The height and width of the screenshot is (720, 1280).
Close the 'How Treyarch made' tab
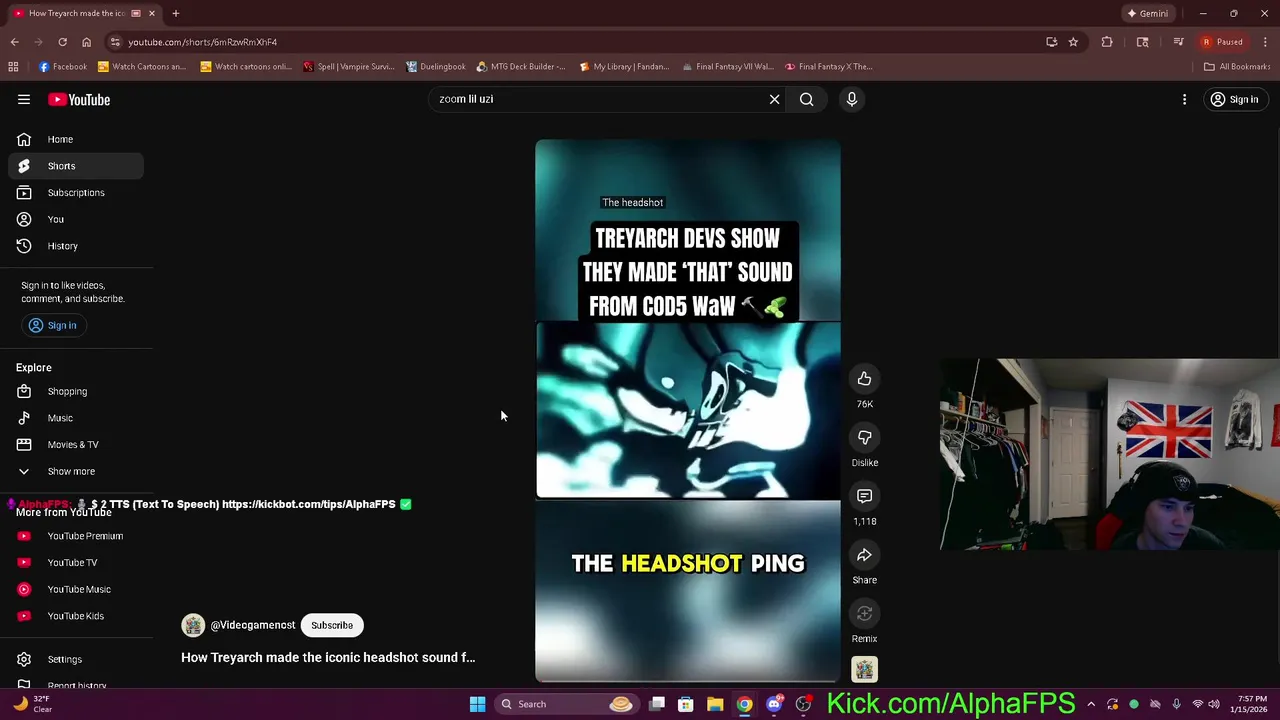click(152, 13)
